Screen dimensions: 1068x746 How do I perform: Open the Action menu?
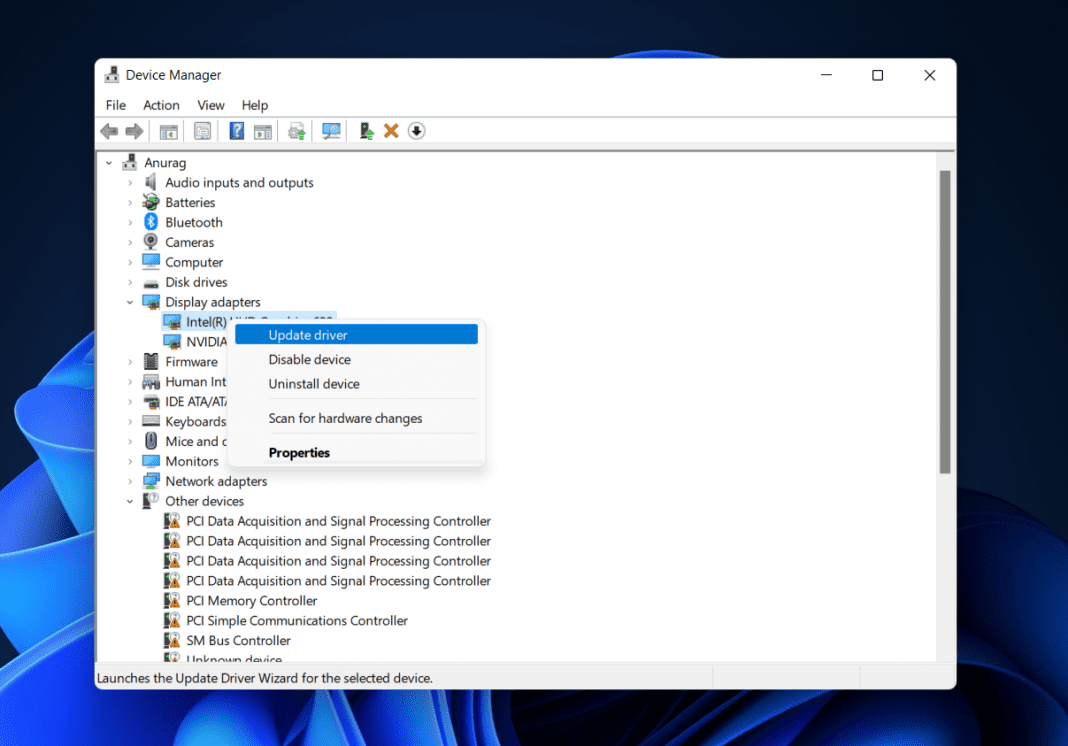click(x=161, y=104)
